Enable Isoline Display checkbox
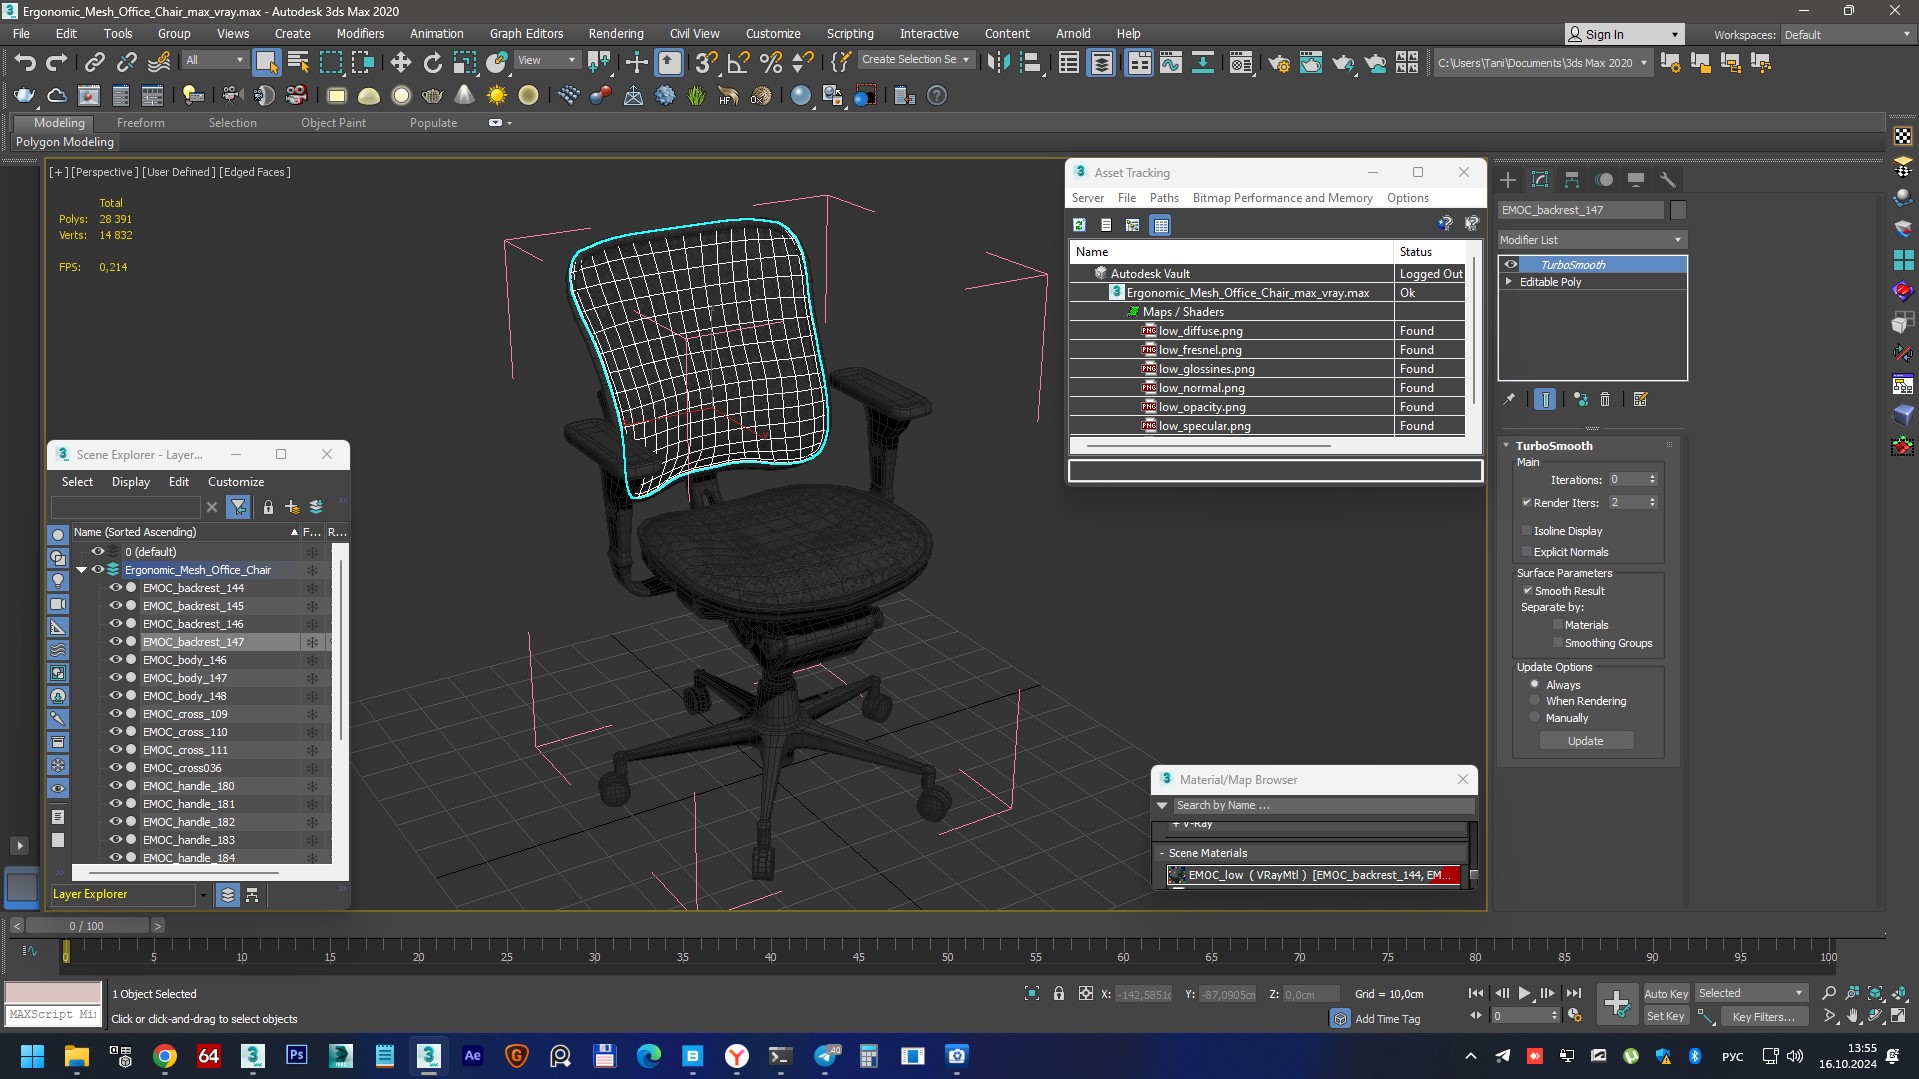This screenshot has width=1919, height=1079. coord(1527,531)
